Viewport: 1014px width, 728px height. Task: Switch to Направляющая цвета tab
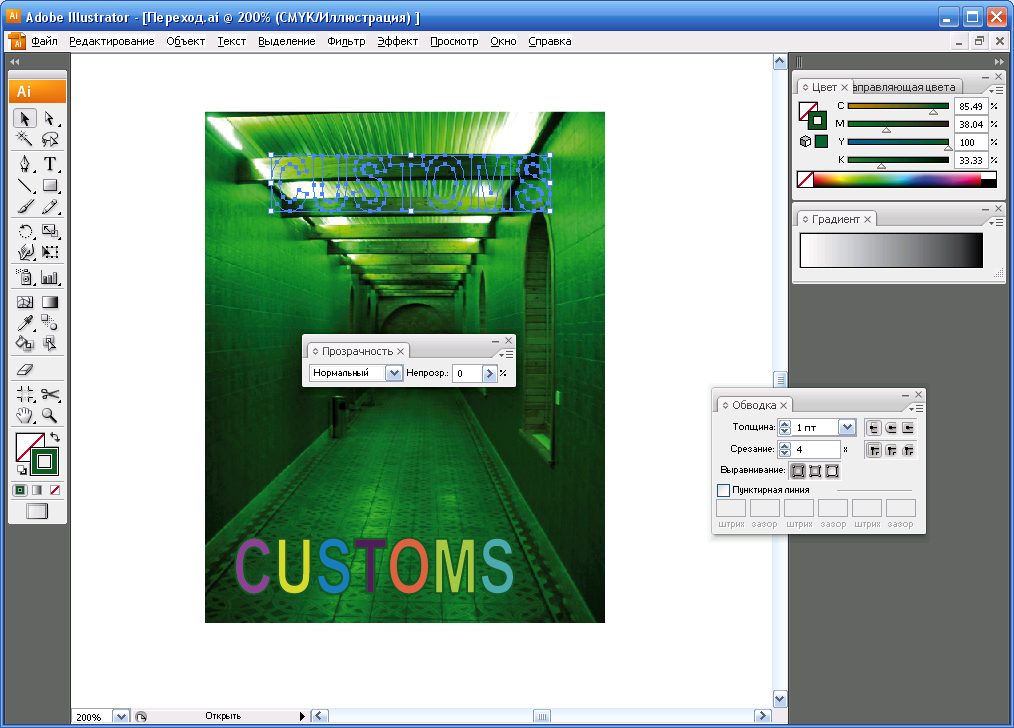905,87
